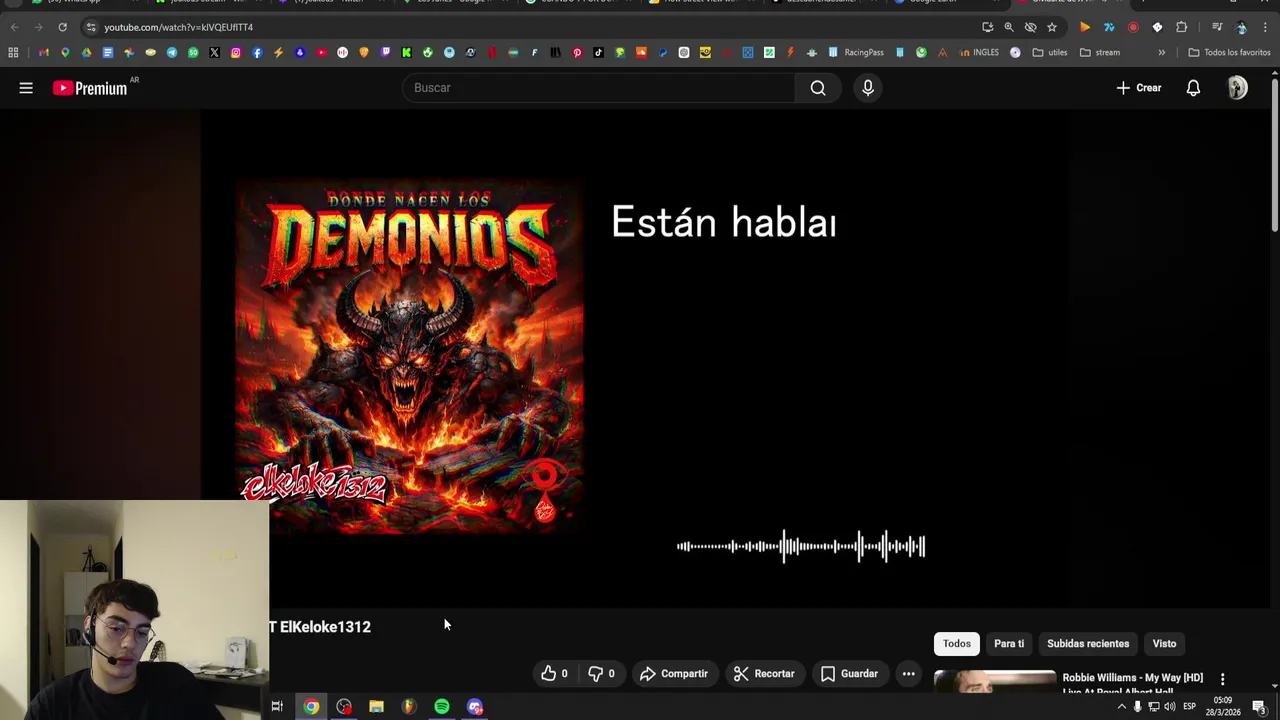Screen dimensions: 1280x720
Task: Click the youtube.com address bar URL
Action: click(178, 27)
